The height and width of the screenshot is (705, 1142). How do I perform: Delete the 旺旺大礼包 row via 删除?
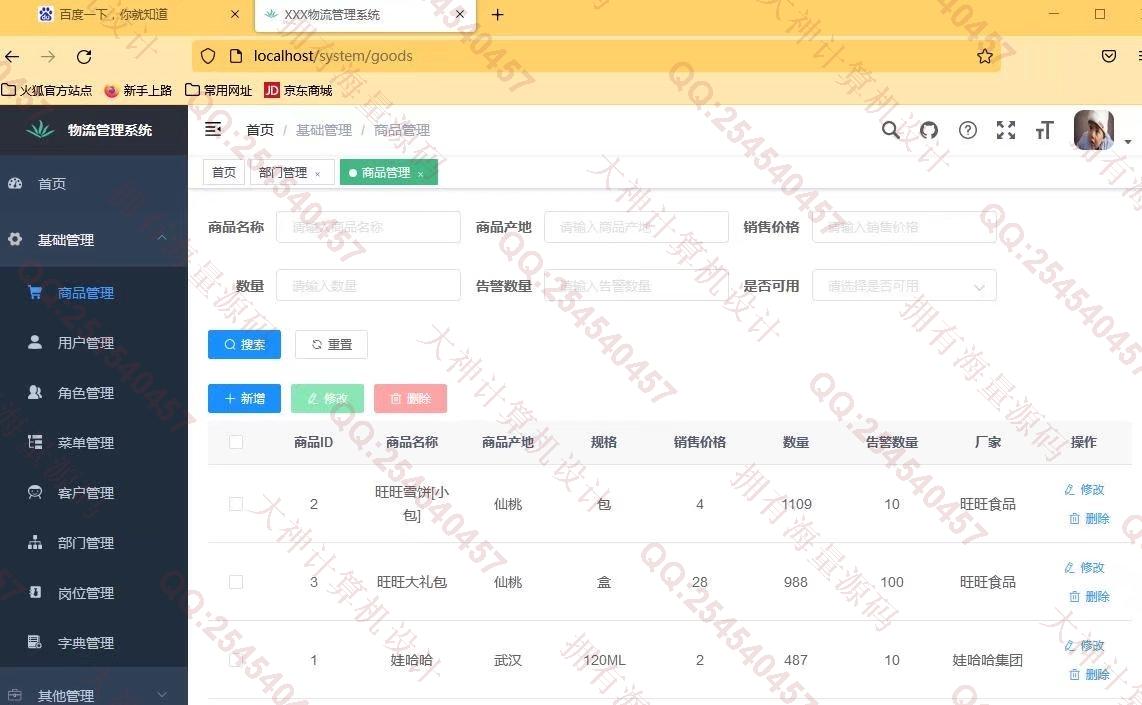1089,596
